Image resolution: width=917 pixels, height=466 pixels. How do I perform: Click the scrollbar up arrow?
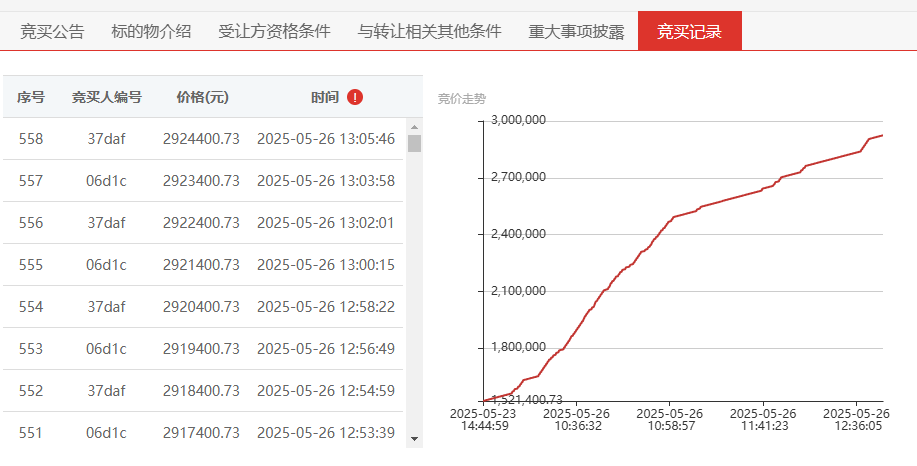click(415, 127)
